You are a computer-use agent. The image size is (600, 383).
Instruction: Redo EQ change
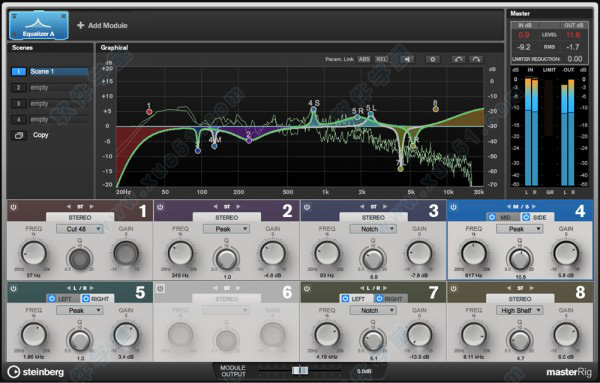476,59
